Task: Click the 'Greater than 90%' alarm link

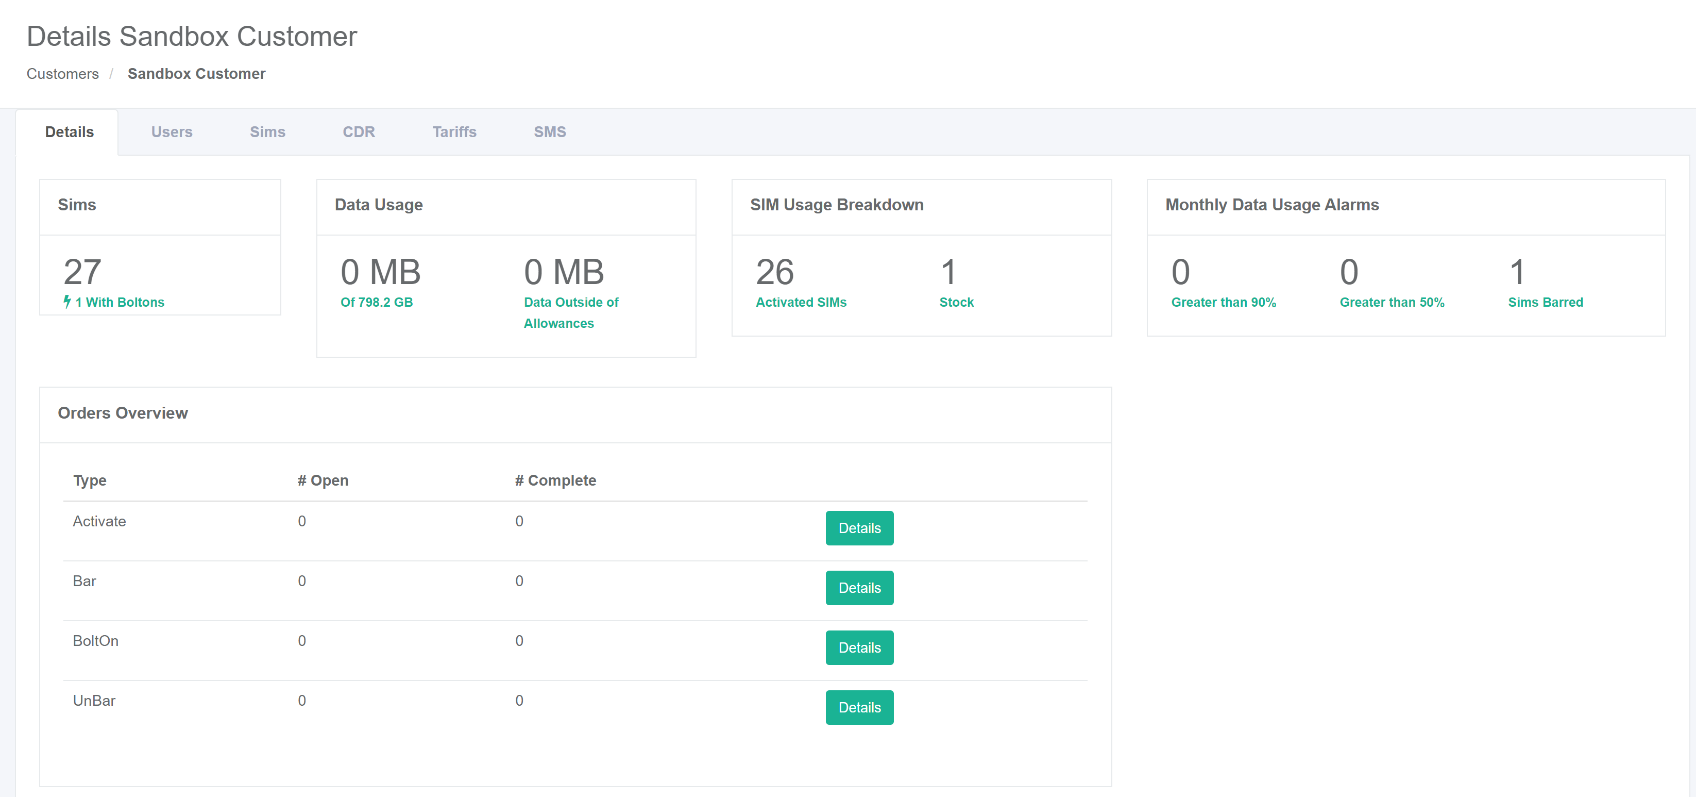Action: [x=1224, y=302]
